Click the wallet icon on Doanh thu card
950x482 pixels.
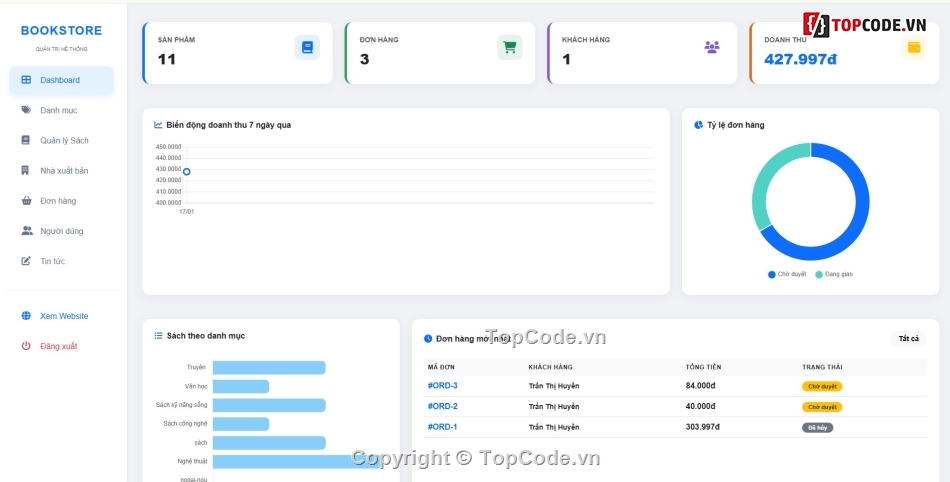pyautogui.click(x=914, y=47)
